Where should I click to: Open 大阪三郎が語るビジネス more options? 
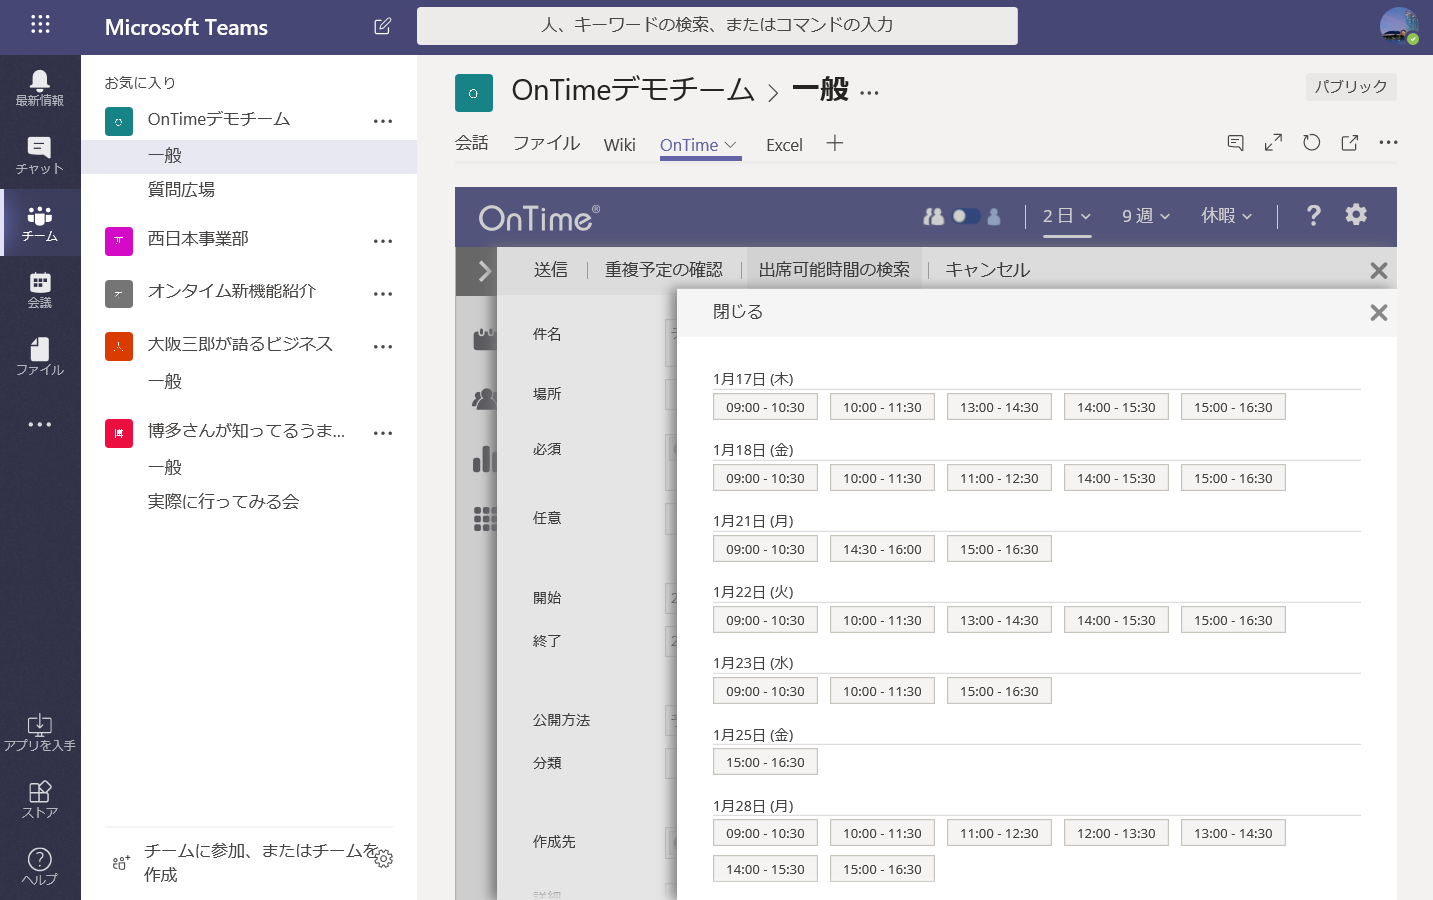click(383, 347)
